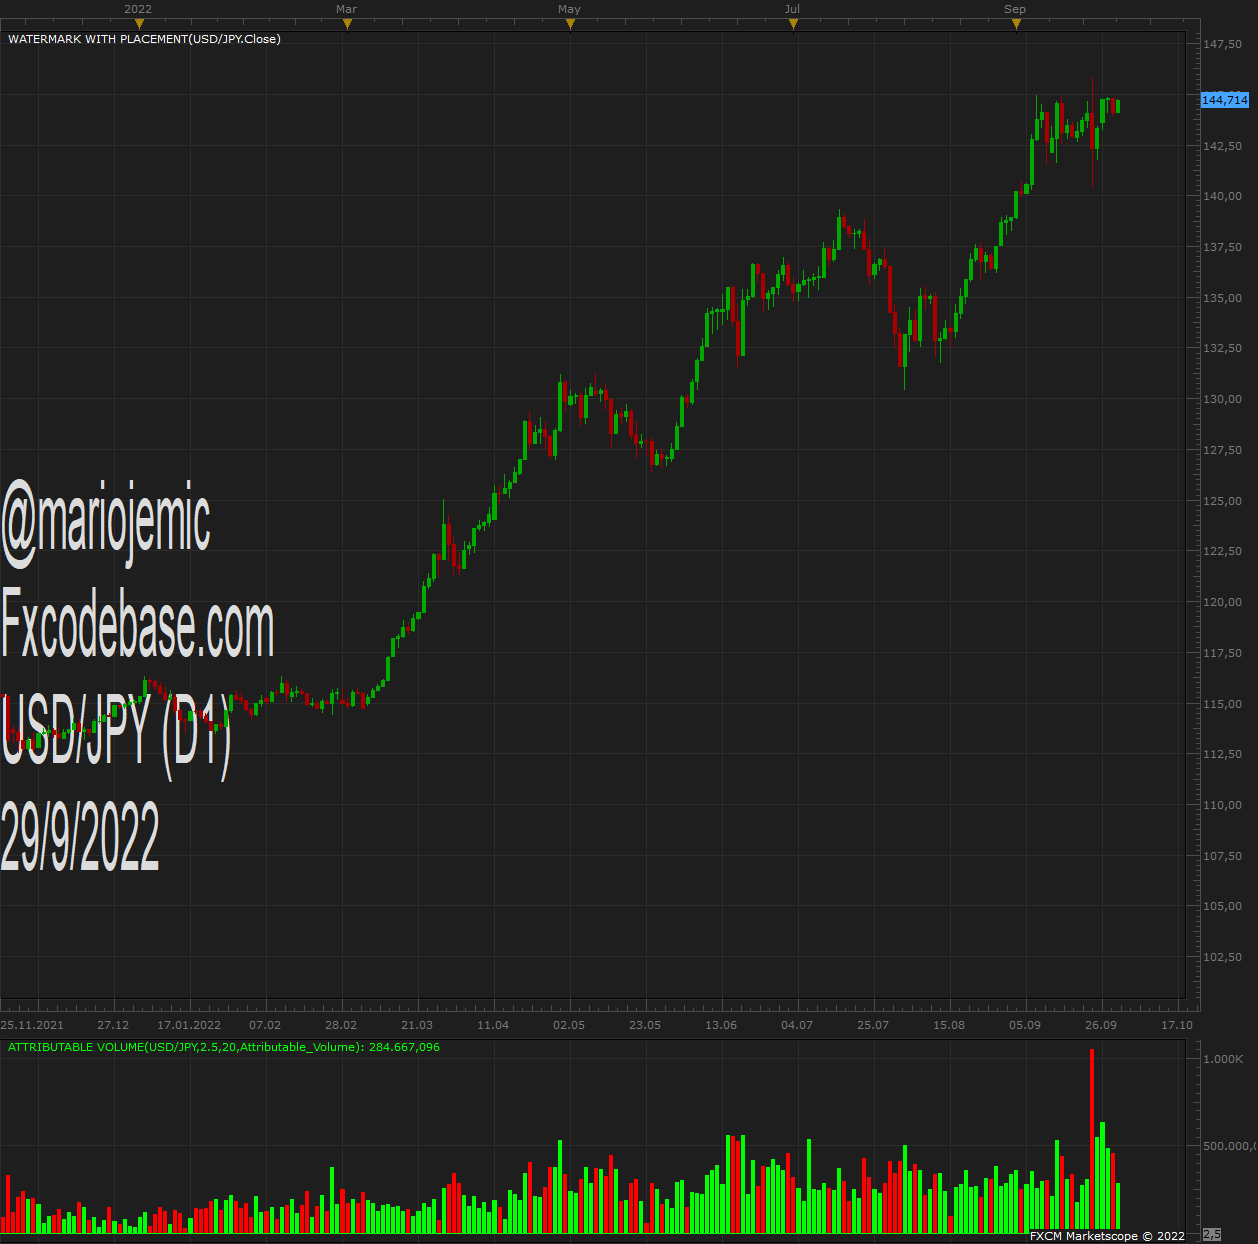The height and width of the screenshot is (1244, 1258).
Task: Click the 02.05 date axis label
Action: [x=569, y=1025]
